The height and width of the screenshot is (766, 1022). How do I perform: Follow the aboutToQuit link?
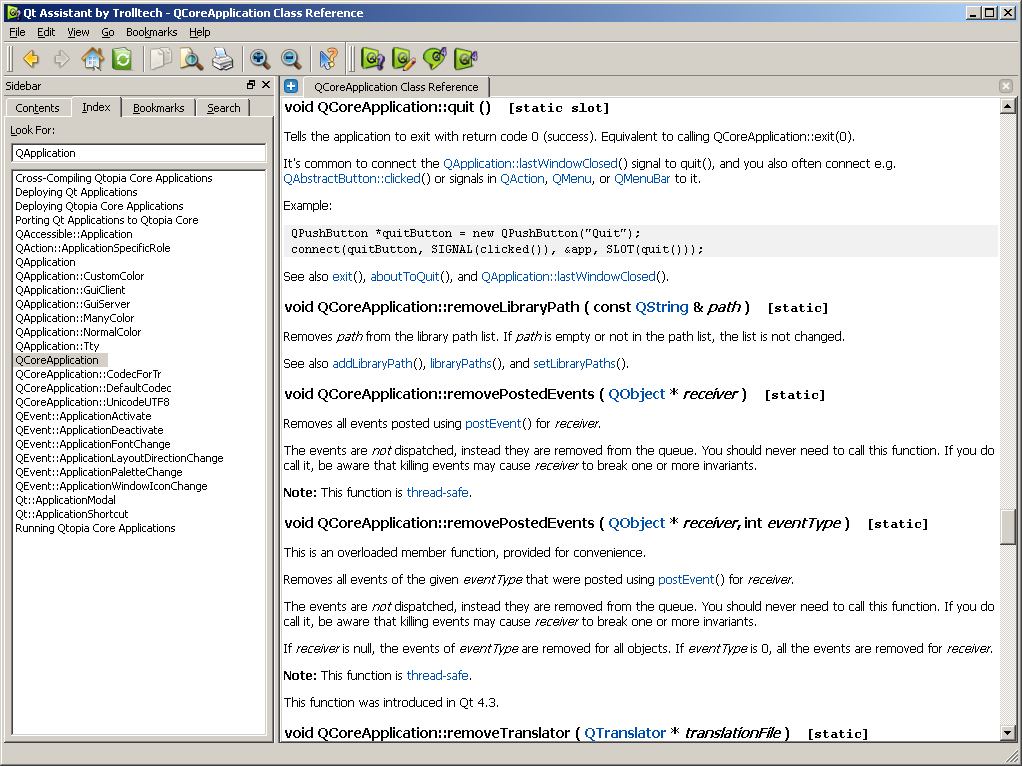pyautogui.click(x=405, y=276)
